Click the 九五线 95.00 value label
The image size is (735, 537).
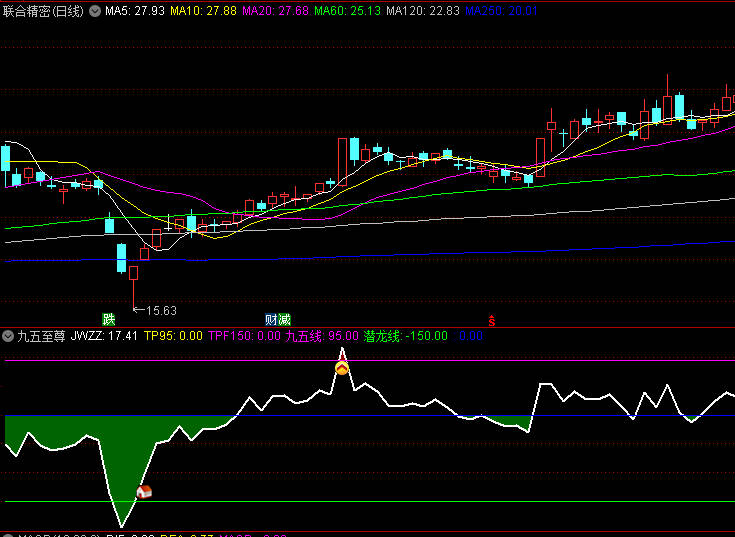[x=321, y=337]
